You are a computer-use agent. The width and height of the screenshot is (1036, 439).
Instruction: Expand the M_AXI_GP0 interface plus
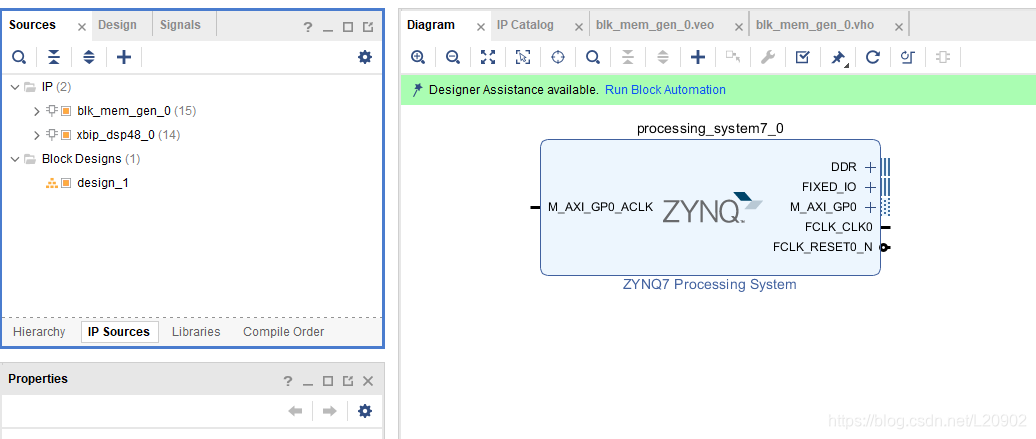870,207
